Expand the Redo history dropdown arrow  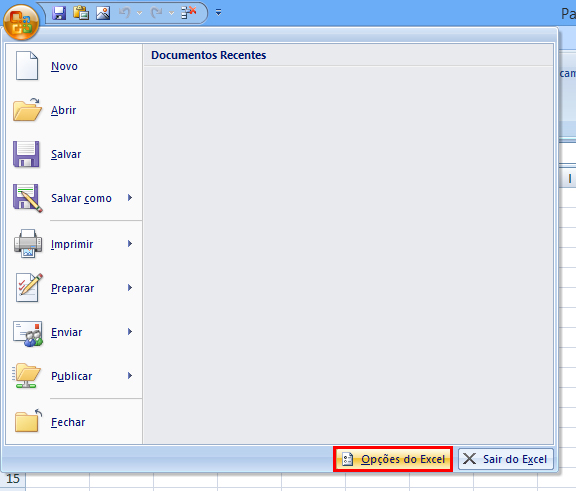[172, 13]
